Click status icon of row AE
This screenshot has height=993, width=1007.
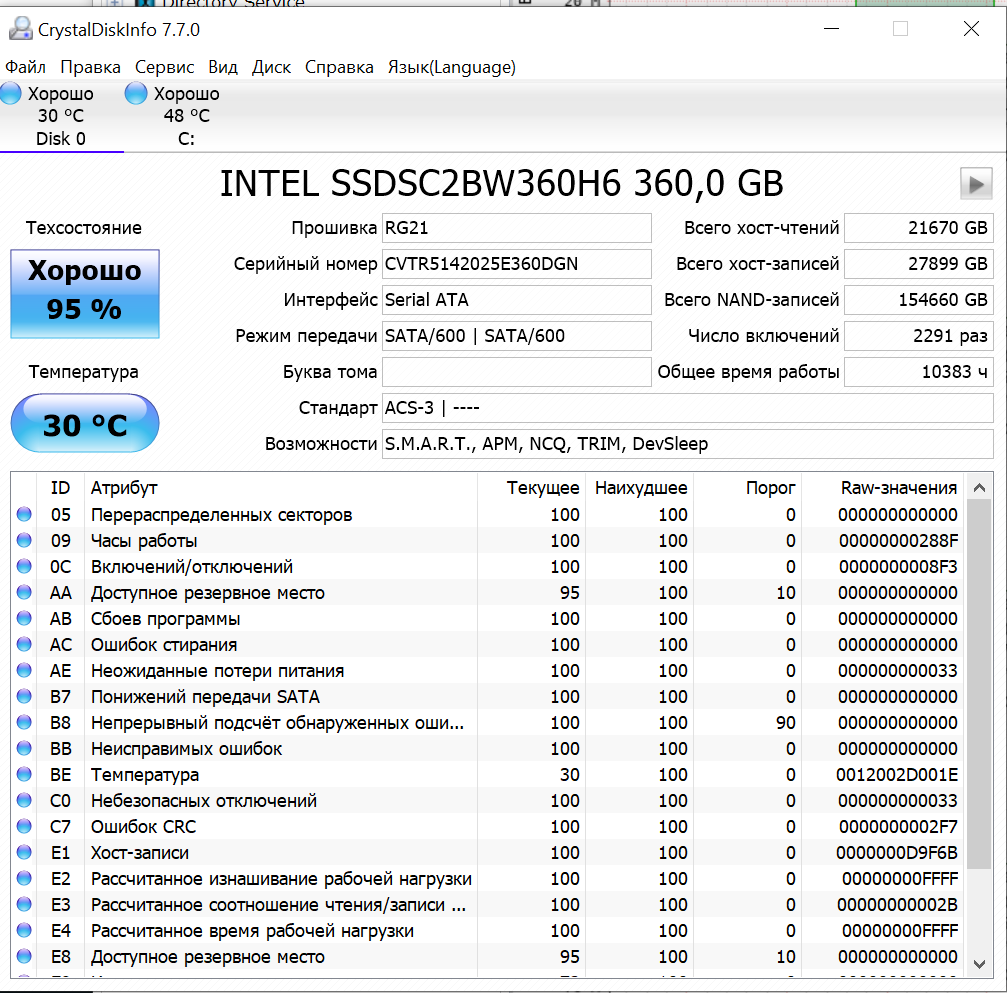tap(24, 670)
